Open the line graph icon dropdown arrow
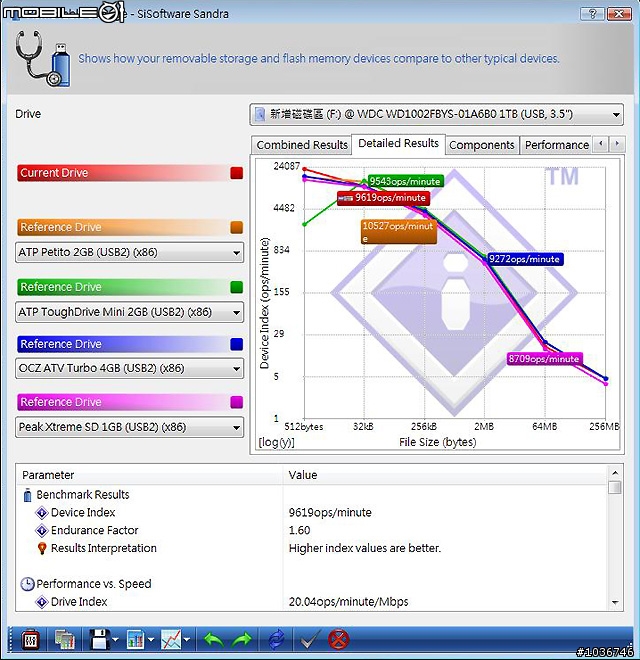The height and width of the screenshot is (660, 640). [187, 640]
